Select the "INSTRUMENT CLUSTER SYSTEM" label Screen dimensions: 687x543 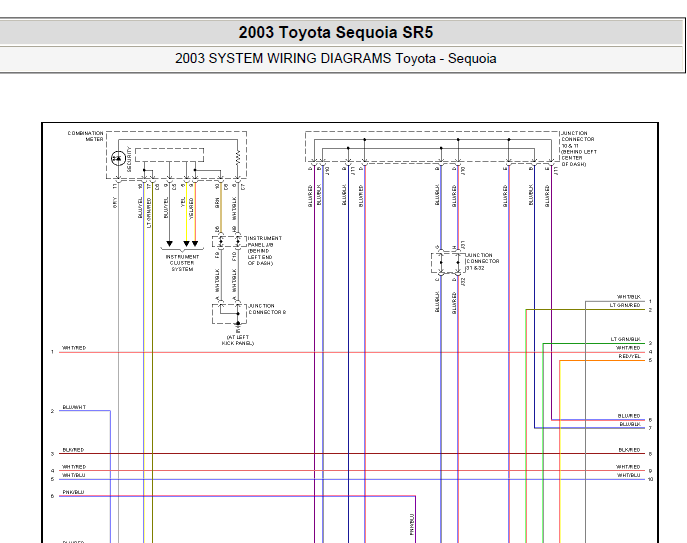(x=182, y=263)
